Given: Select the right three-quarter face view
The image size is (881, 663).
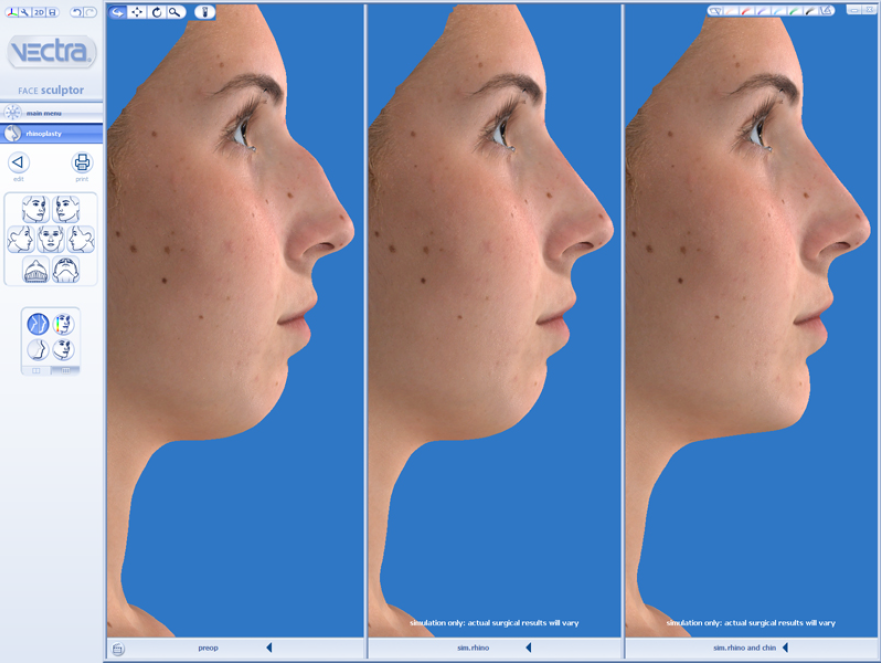Looking at the screenshot, I should coord(35,210).
